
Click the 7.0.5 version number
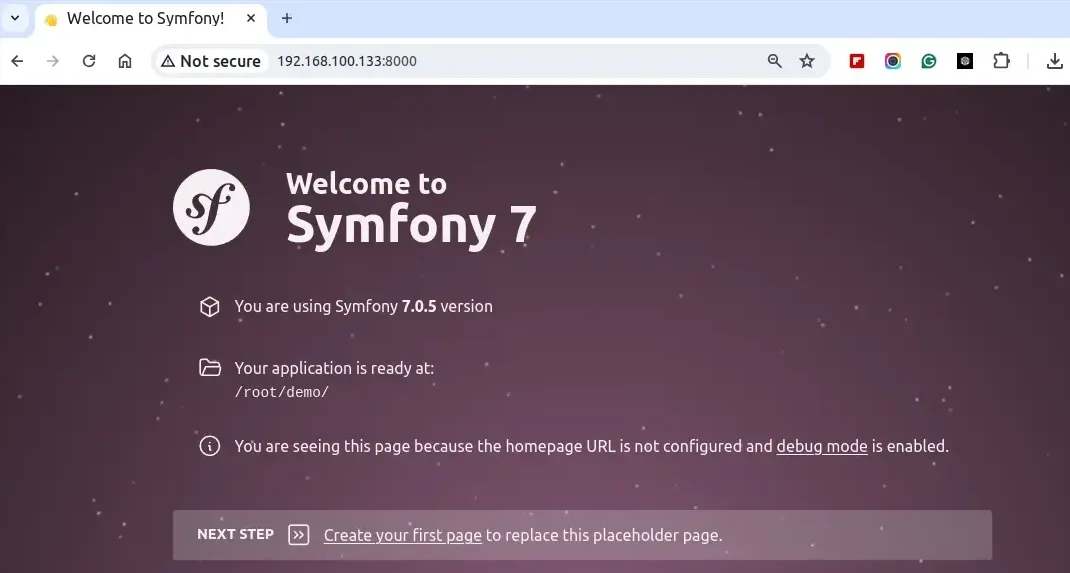[x=419, y=306]
